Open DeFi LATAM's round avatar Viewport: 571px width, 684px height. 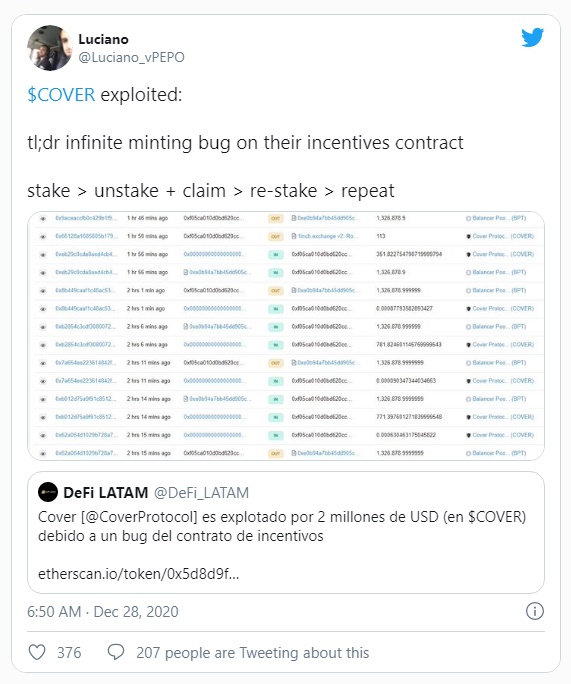[x=48, y=492]
